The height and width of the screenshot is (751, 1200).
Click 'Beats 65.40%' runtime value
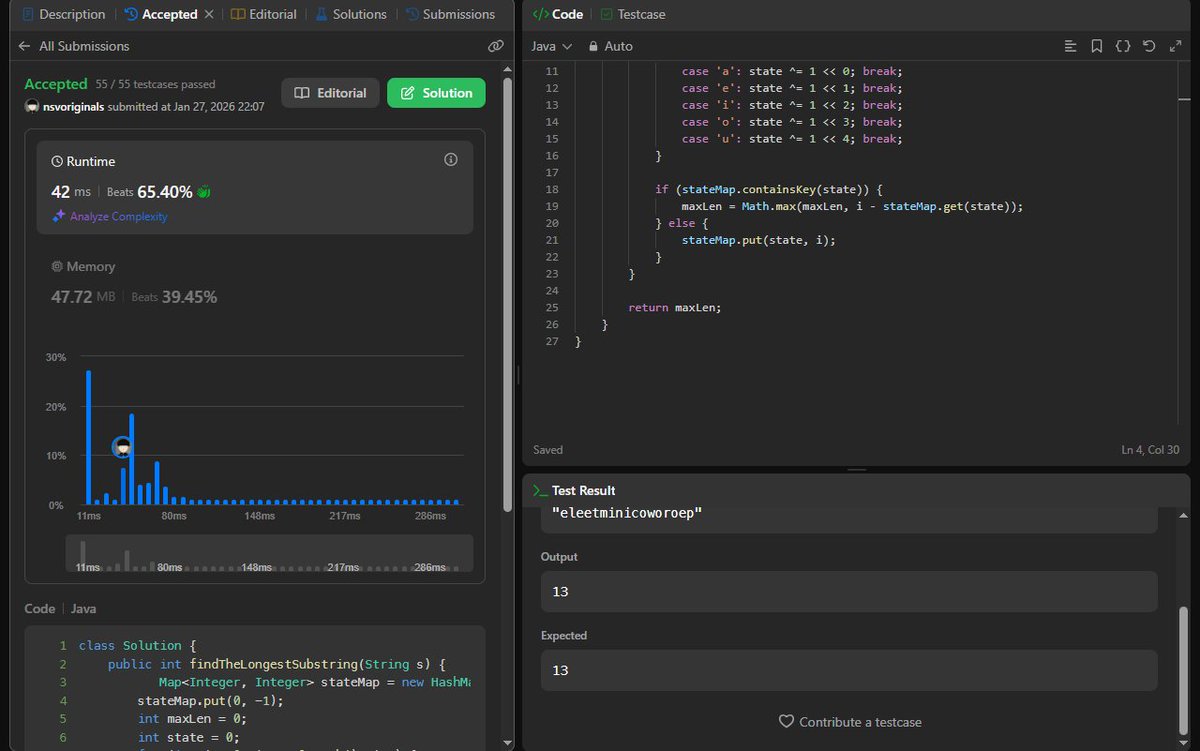tap(150, 191)
